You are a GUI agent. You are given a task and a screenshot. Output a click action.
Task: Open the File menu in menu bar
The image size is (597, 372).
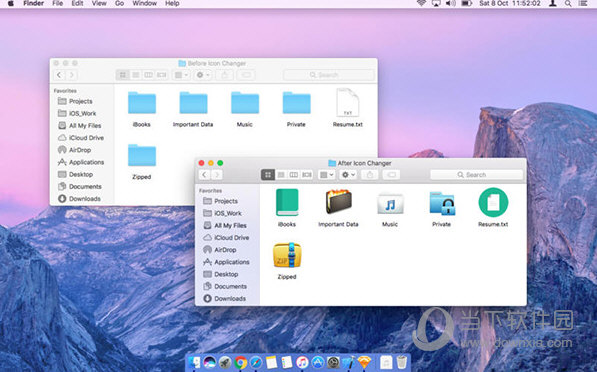(x=57, y=3)
